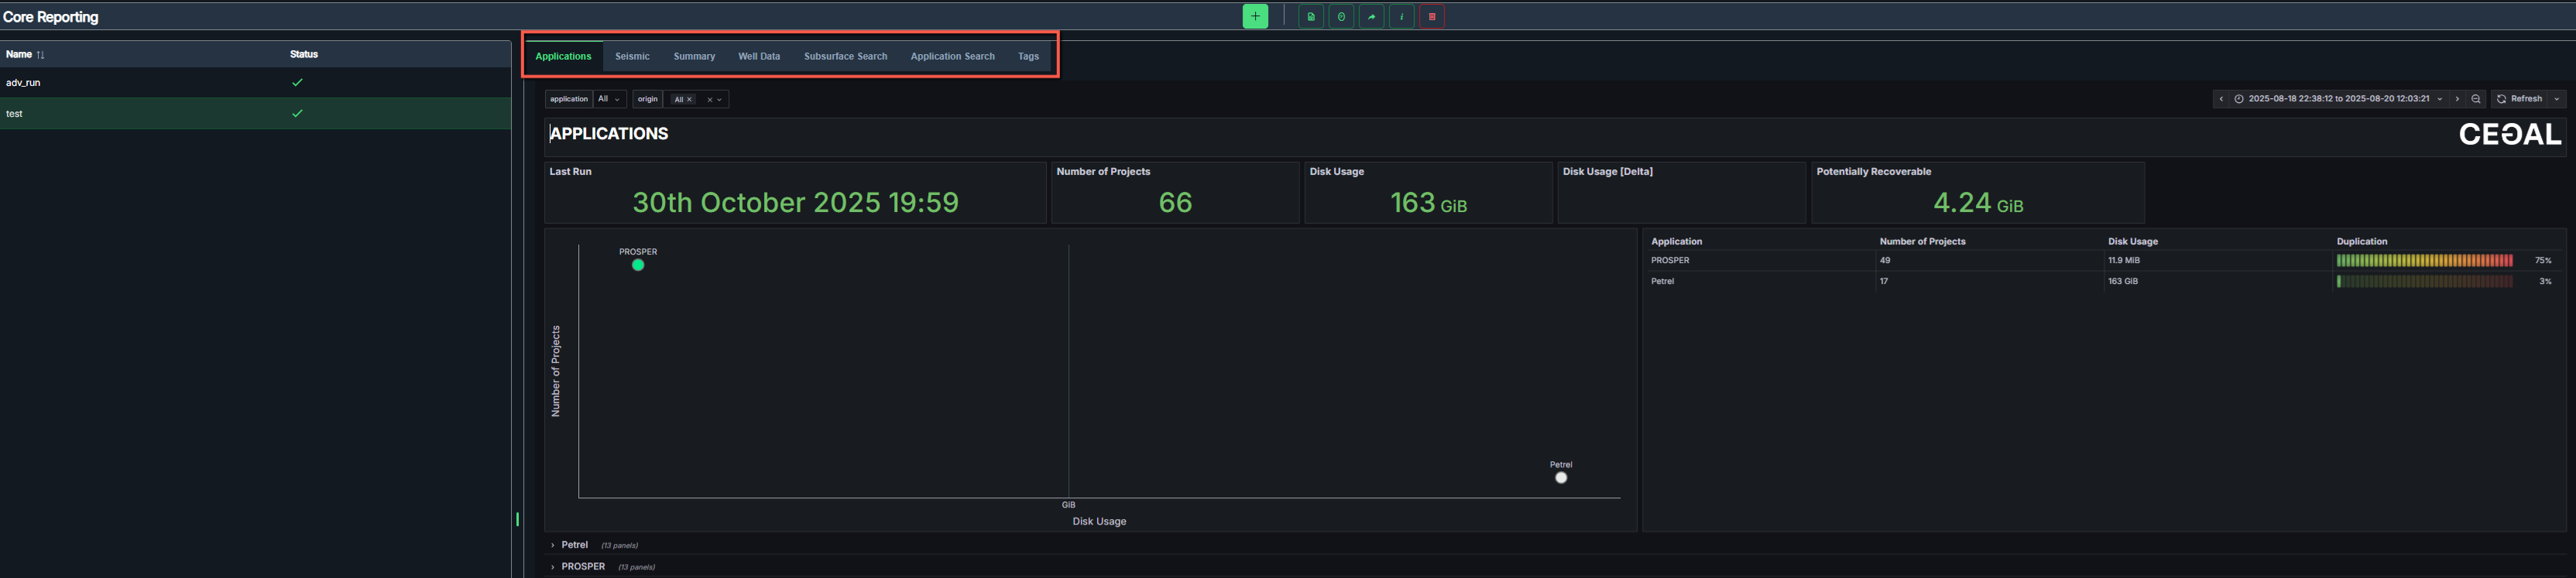
Task: Click the Refresh button
Action: click(x=2519, y=99)
